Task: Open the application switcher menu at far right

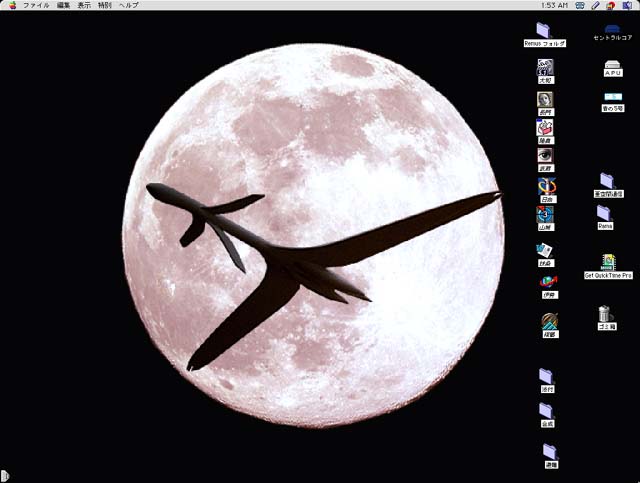Action: (x=627, y=5)
